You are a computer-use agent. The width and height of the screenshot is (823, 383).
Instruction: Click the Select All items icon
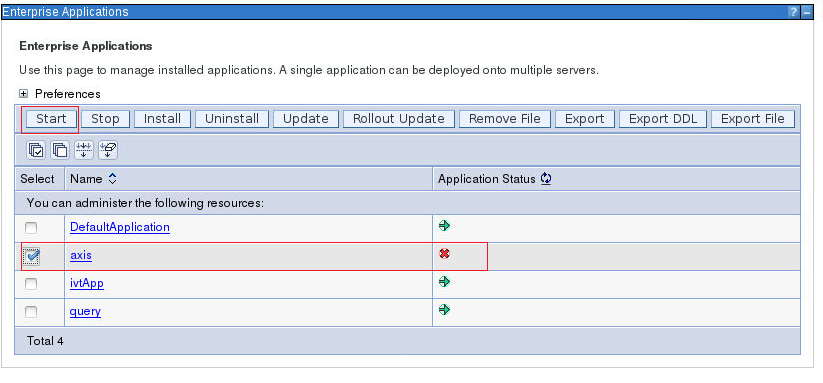[x=36, y=151]
